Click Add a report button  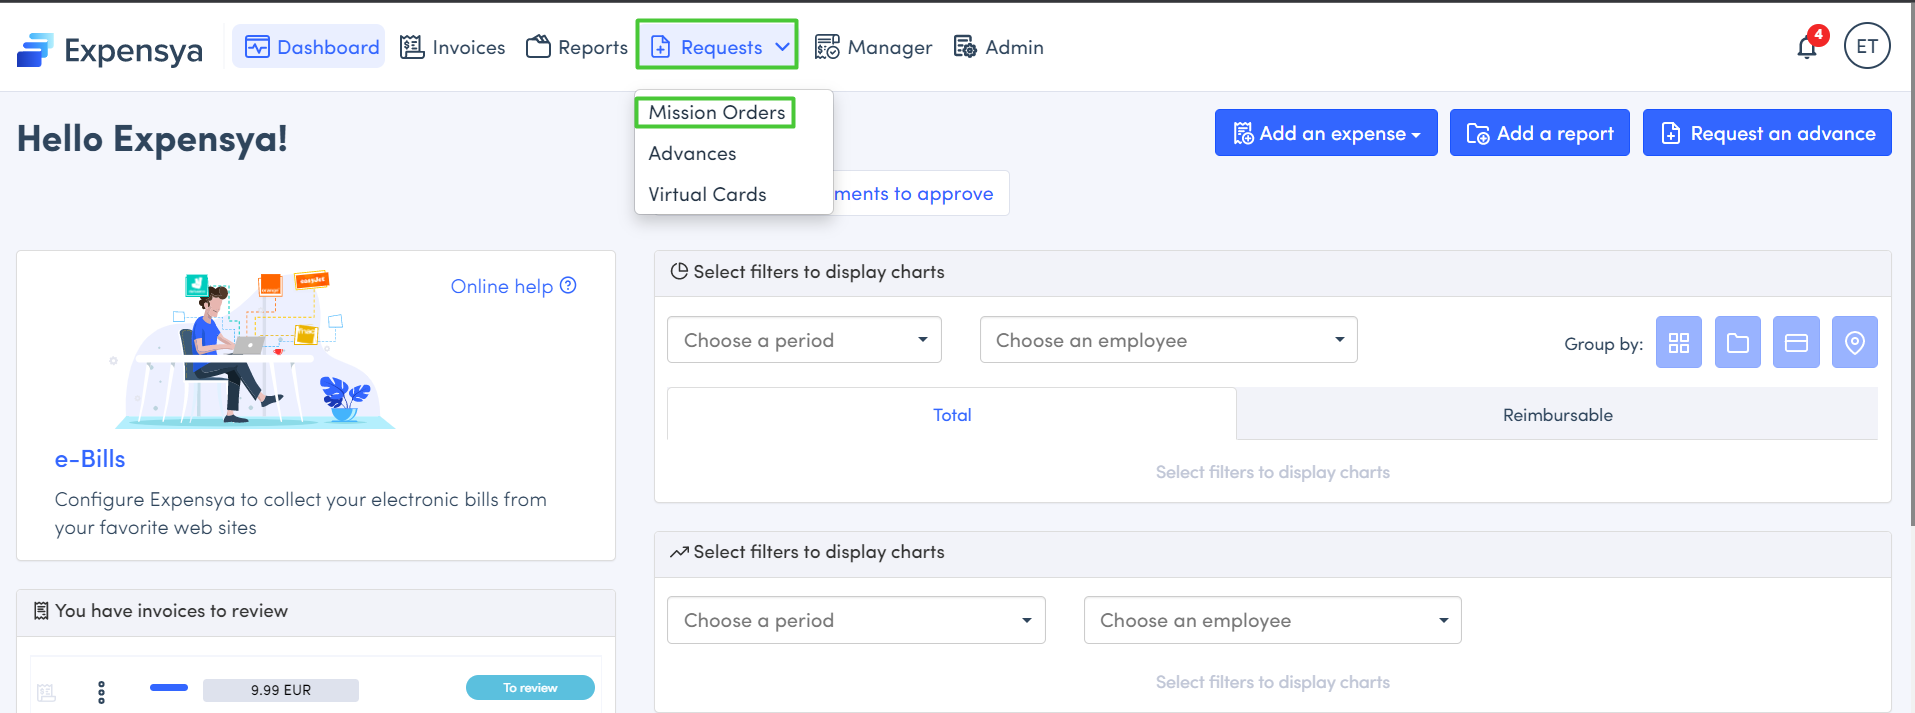pyautogui.click(x=1540, y=133)
